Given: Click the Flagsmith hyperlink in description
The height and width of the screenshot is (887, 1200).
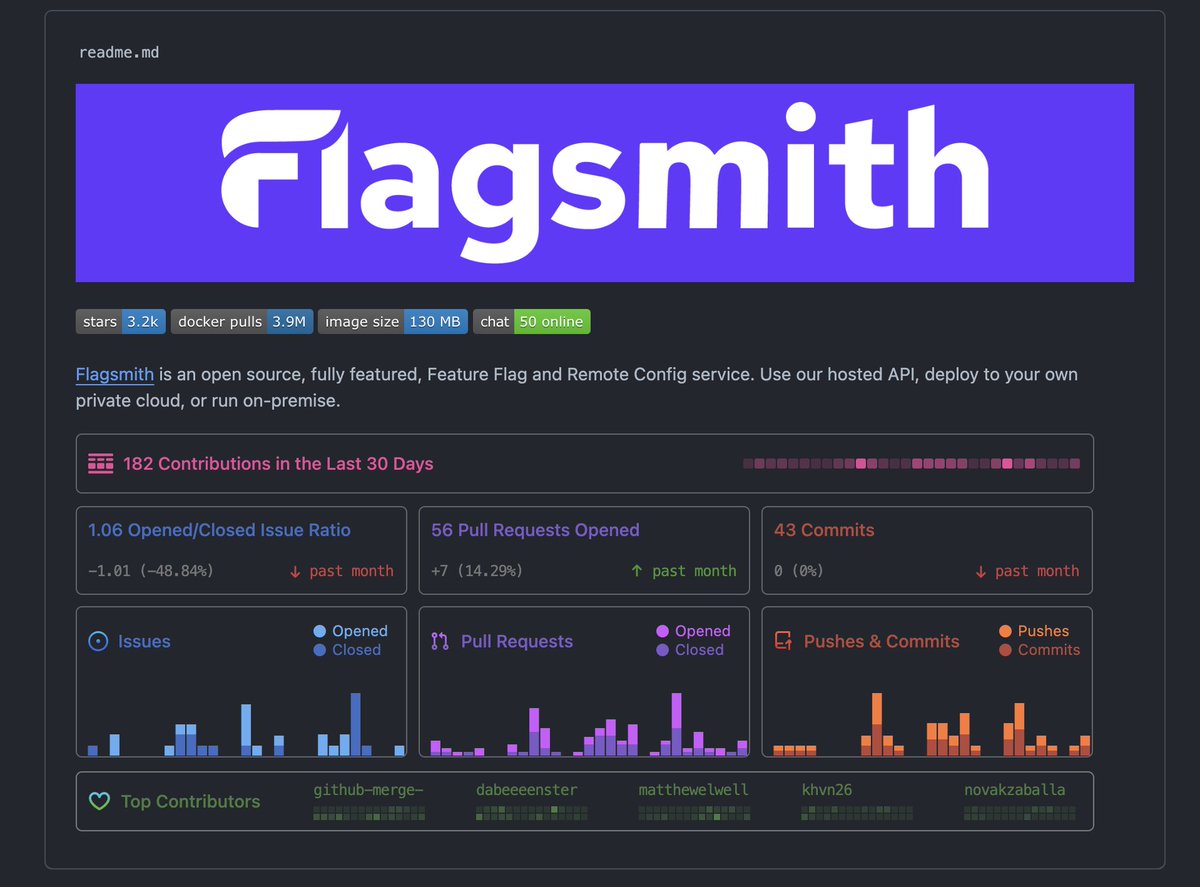Looking at the screenshot, I should point(115,375).
